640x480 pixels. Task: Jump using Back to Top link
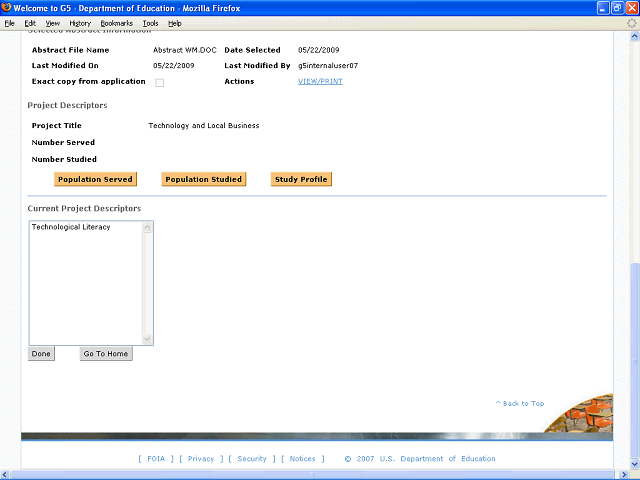coord(520,403)
